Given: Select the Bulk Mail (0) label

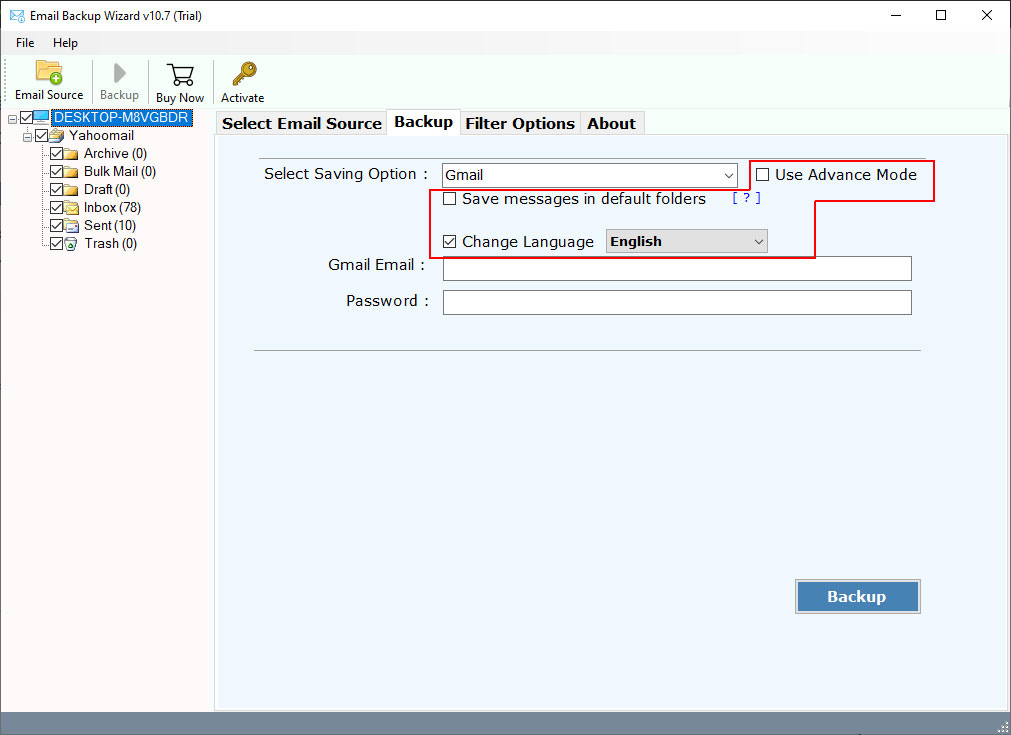Looking at the screenshot, I should [x=120, y=172].
